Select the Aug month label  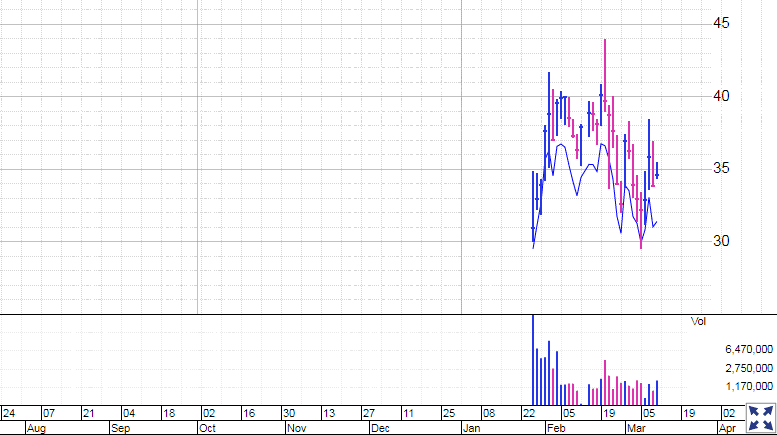(x=36, y=428)
